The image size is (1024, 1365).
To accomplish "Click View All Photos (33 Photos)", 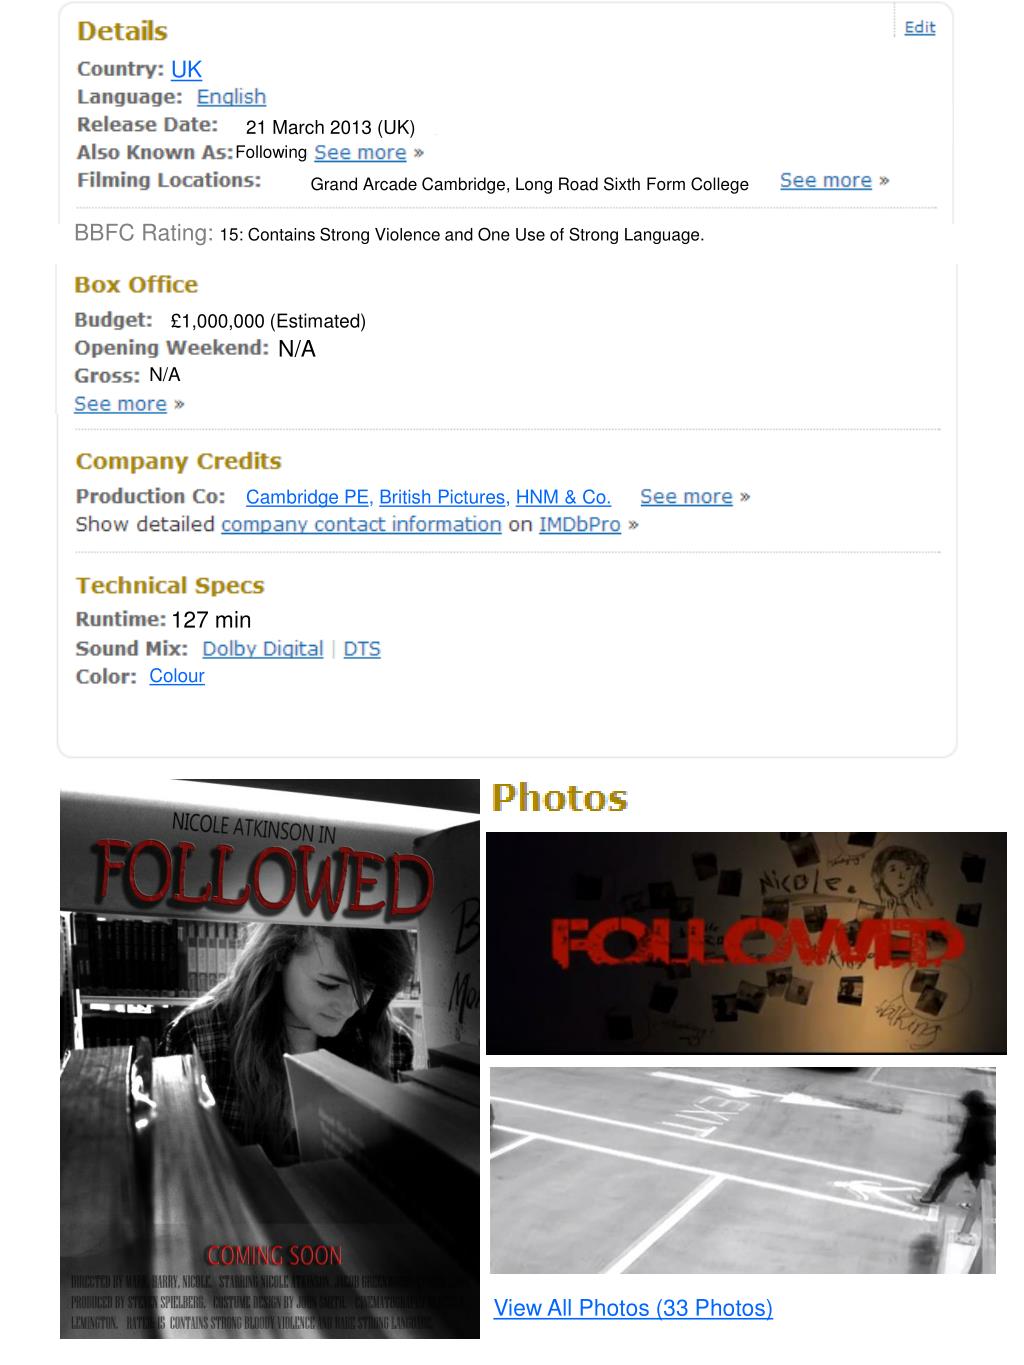I will (633, 1308).
